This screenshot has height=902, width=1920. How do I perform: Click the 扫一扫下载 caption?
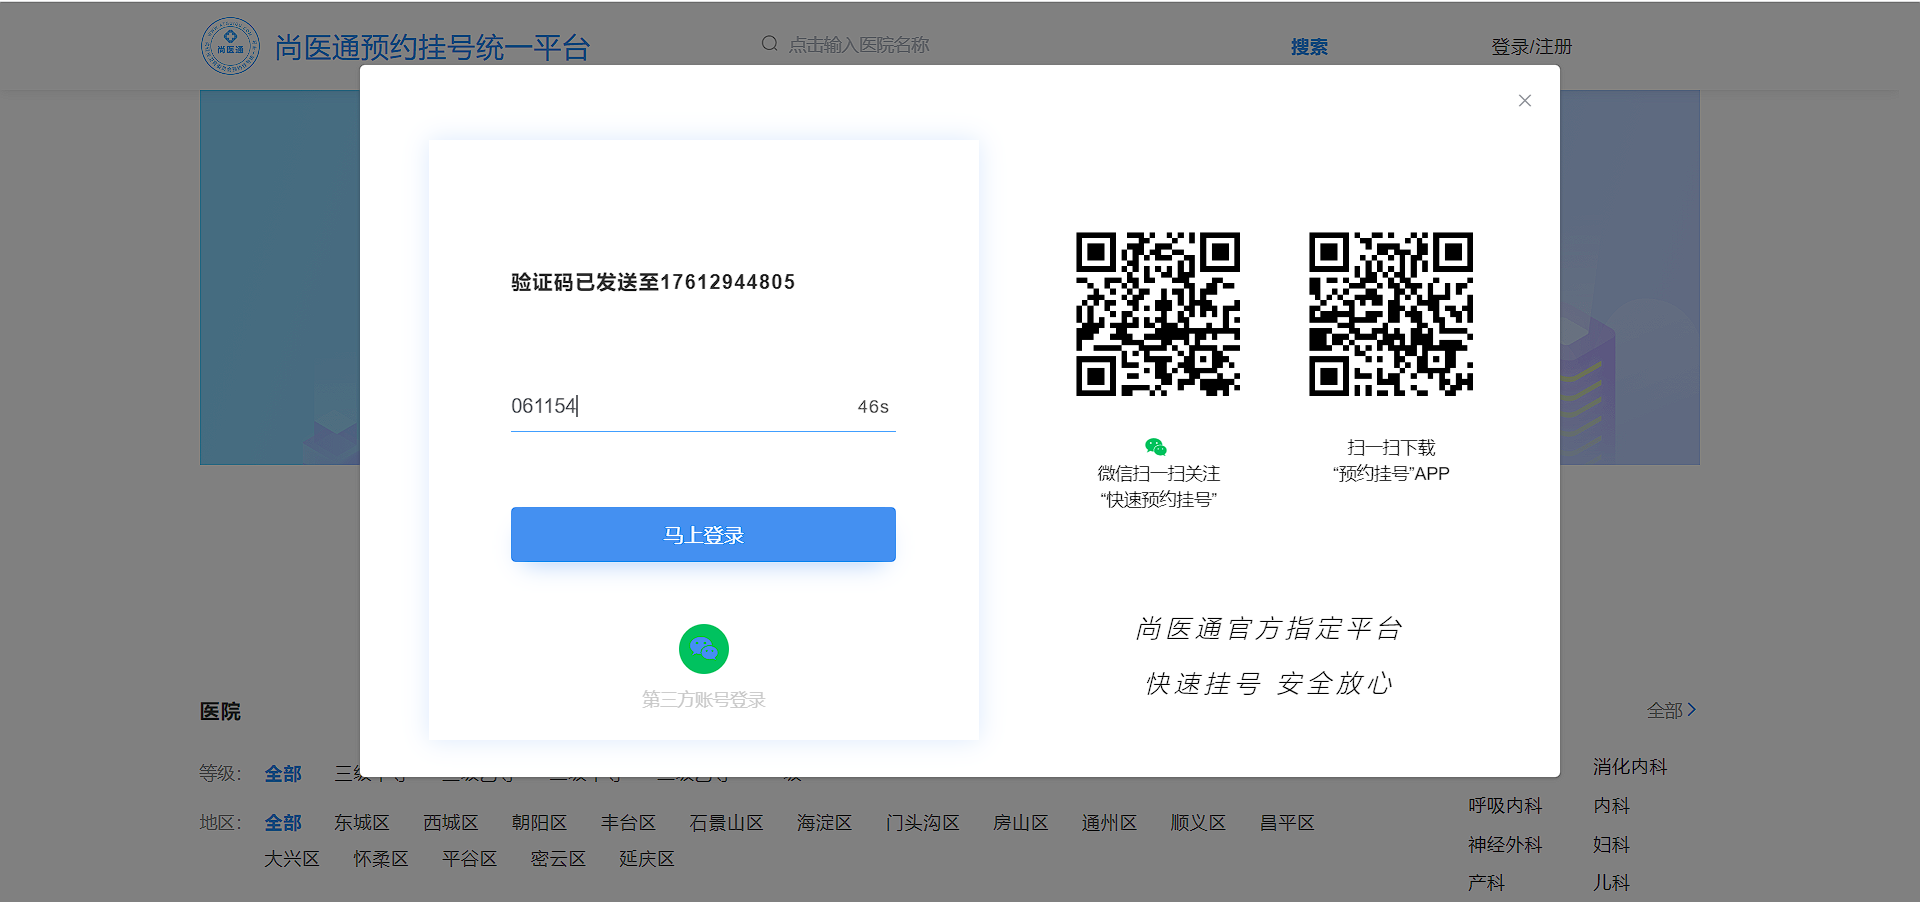click(x=1391, y=448)
